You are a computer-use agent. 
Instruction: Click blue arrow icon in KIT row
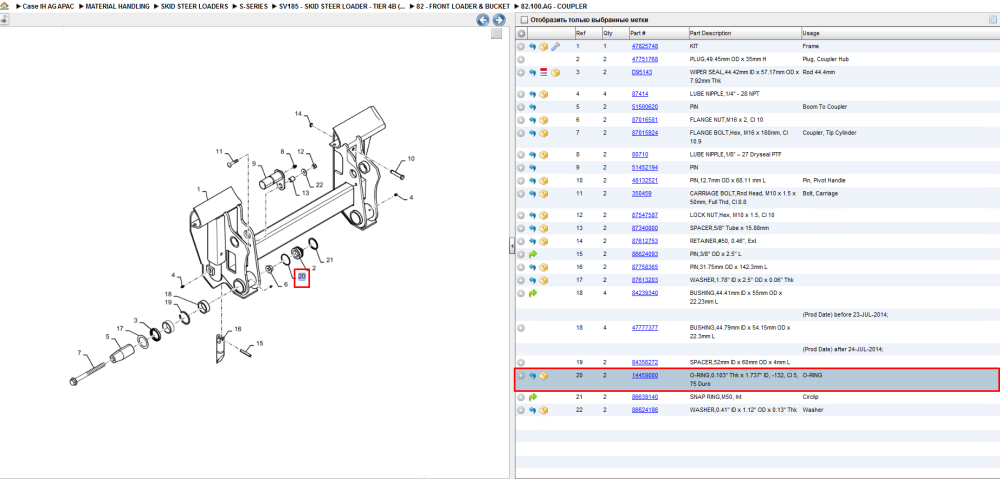pos(532,47)
